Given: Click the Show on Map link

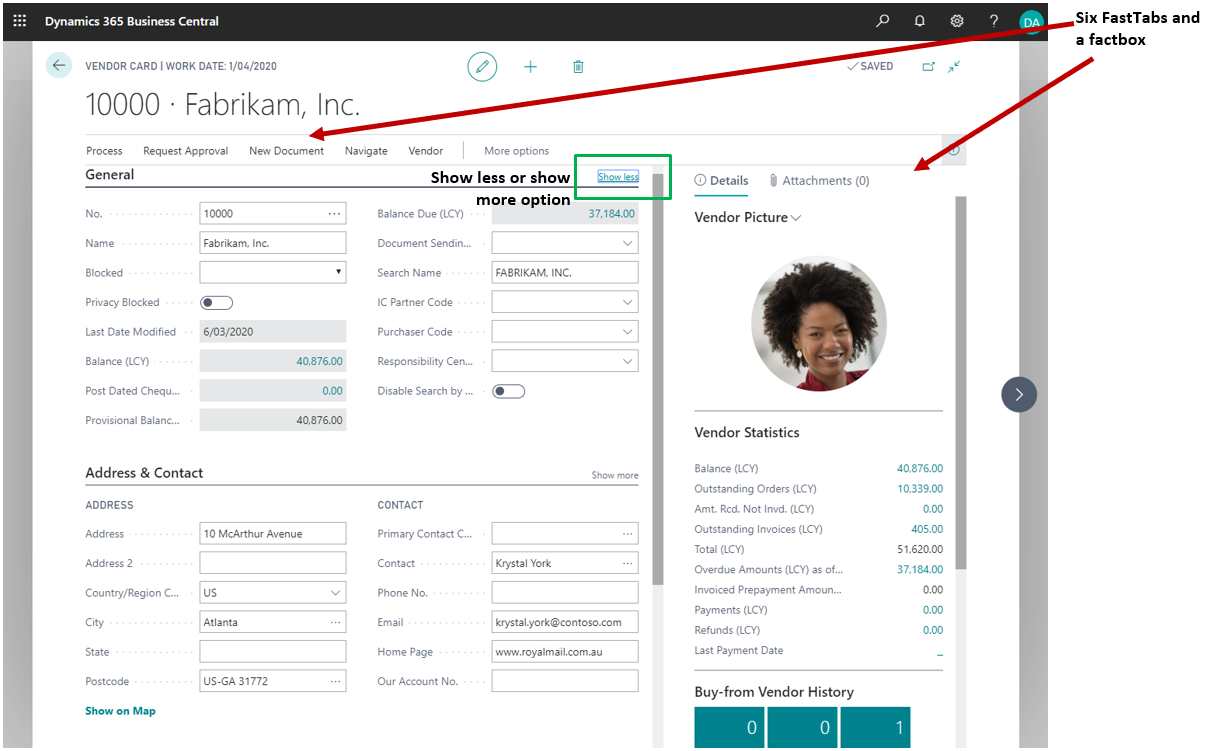Looking at the screenshot, I should pyautogui.click(x=120, y=711).
